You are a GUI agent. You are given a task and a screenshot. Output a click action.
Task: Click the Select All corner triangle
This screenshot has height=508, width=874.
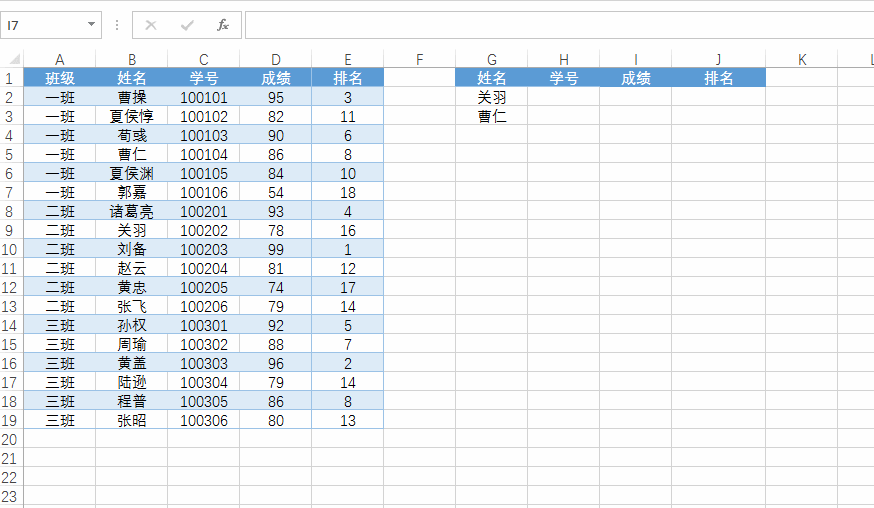[14, 59]
